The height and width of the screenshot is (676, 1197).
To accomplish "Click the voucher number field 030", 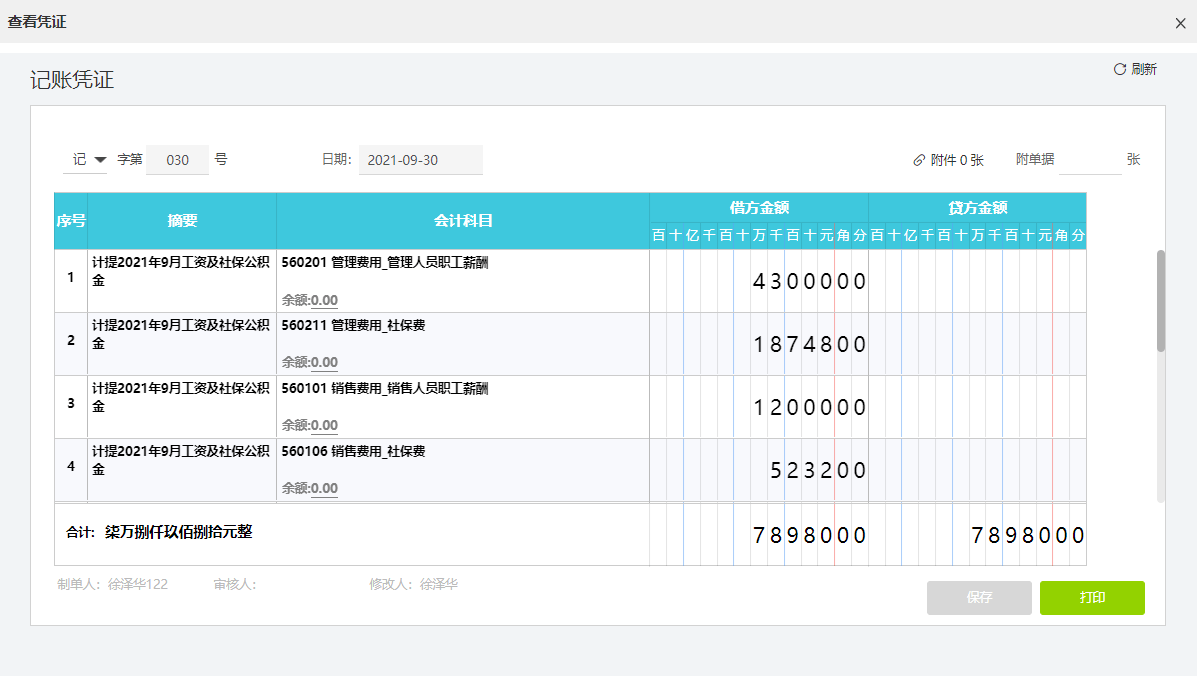I will [x=177, y=160].
